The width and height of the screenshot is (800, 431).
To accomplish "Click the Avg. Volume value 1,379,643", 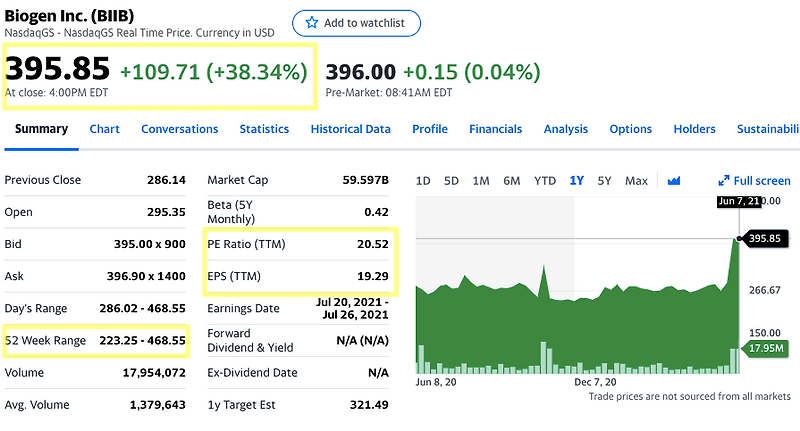I will (158, 405).
